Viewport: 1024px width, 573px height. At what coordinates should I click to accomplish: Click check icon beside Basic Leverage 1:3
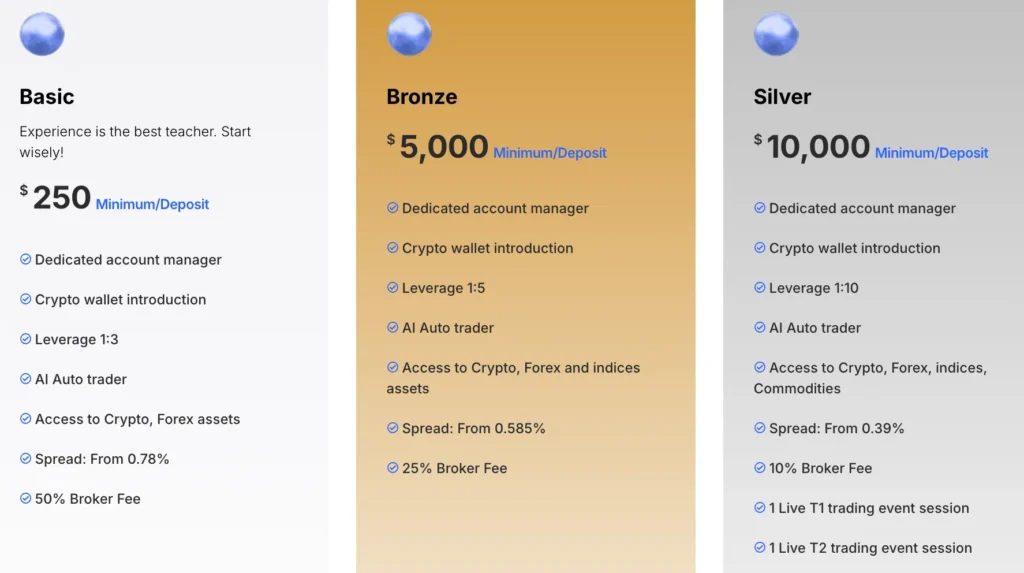pyautogui.click(x=26, y=339)
